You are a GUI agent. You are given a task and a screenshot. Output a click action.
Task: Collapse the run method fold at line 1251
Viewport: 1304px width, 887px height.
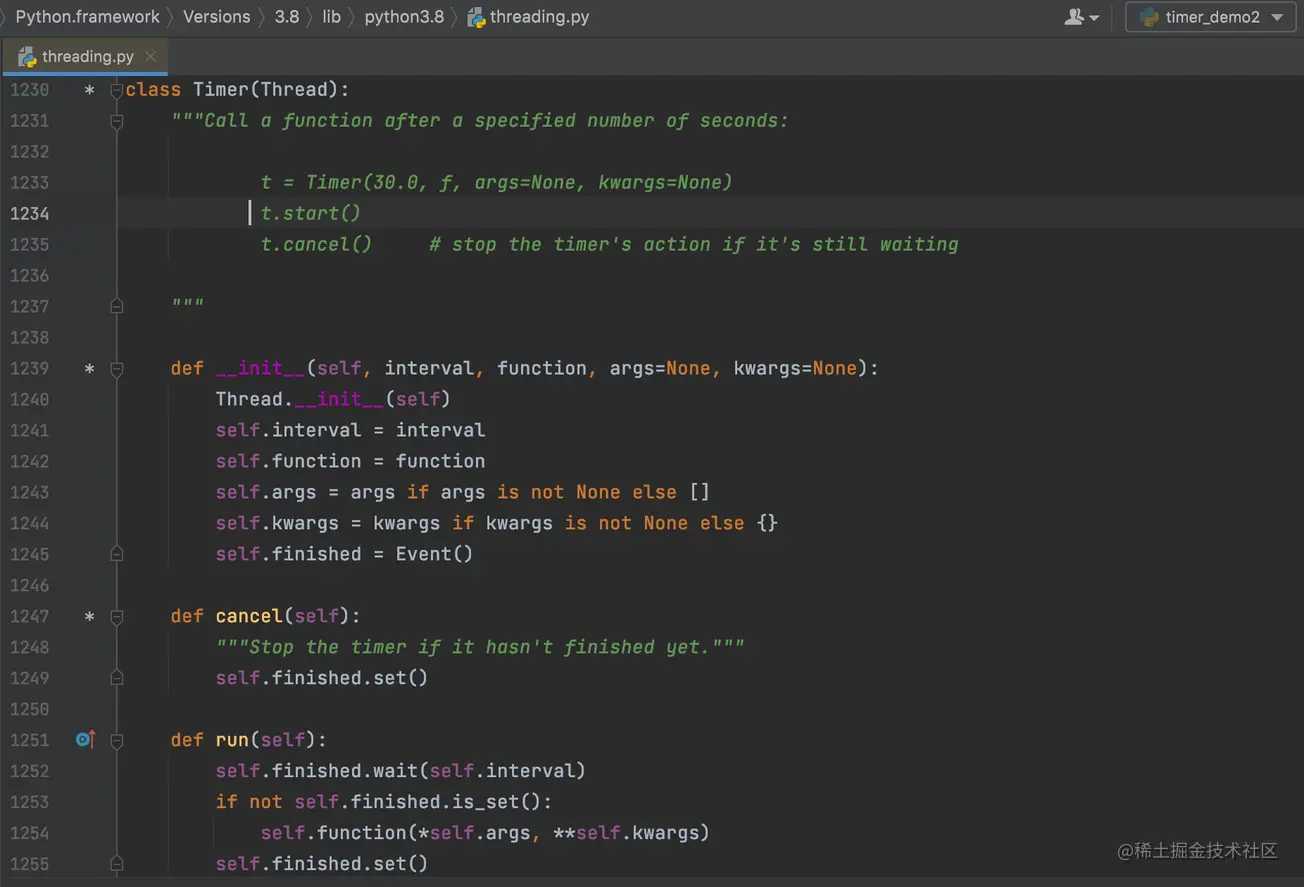point(117,741)
